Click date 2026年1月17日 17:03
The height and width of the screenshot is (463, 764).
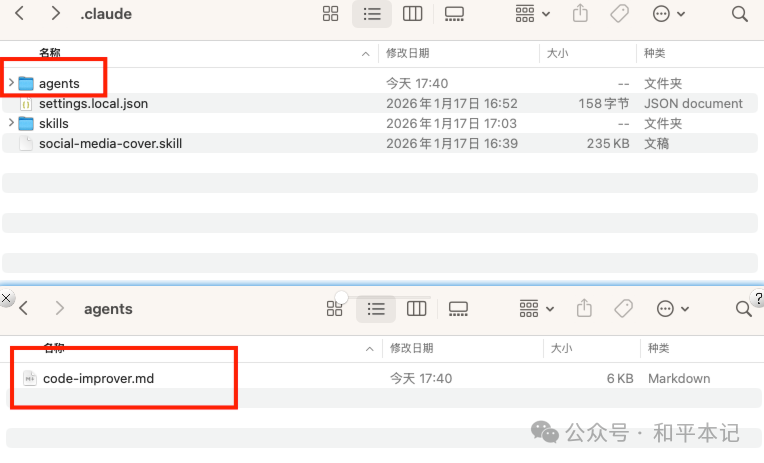click(x=452, y=123)
